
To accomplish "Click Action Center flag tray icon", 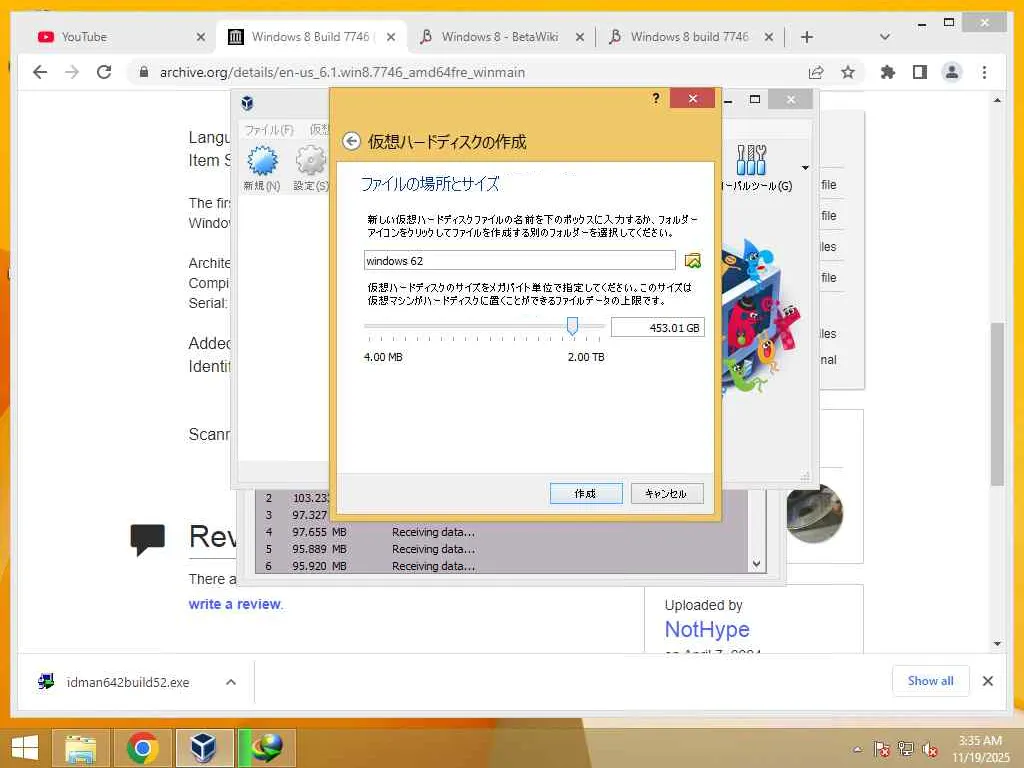I will click(x=882, y=749).
